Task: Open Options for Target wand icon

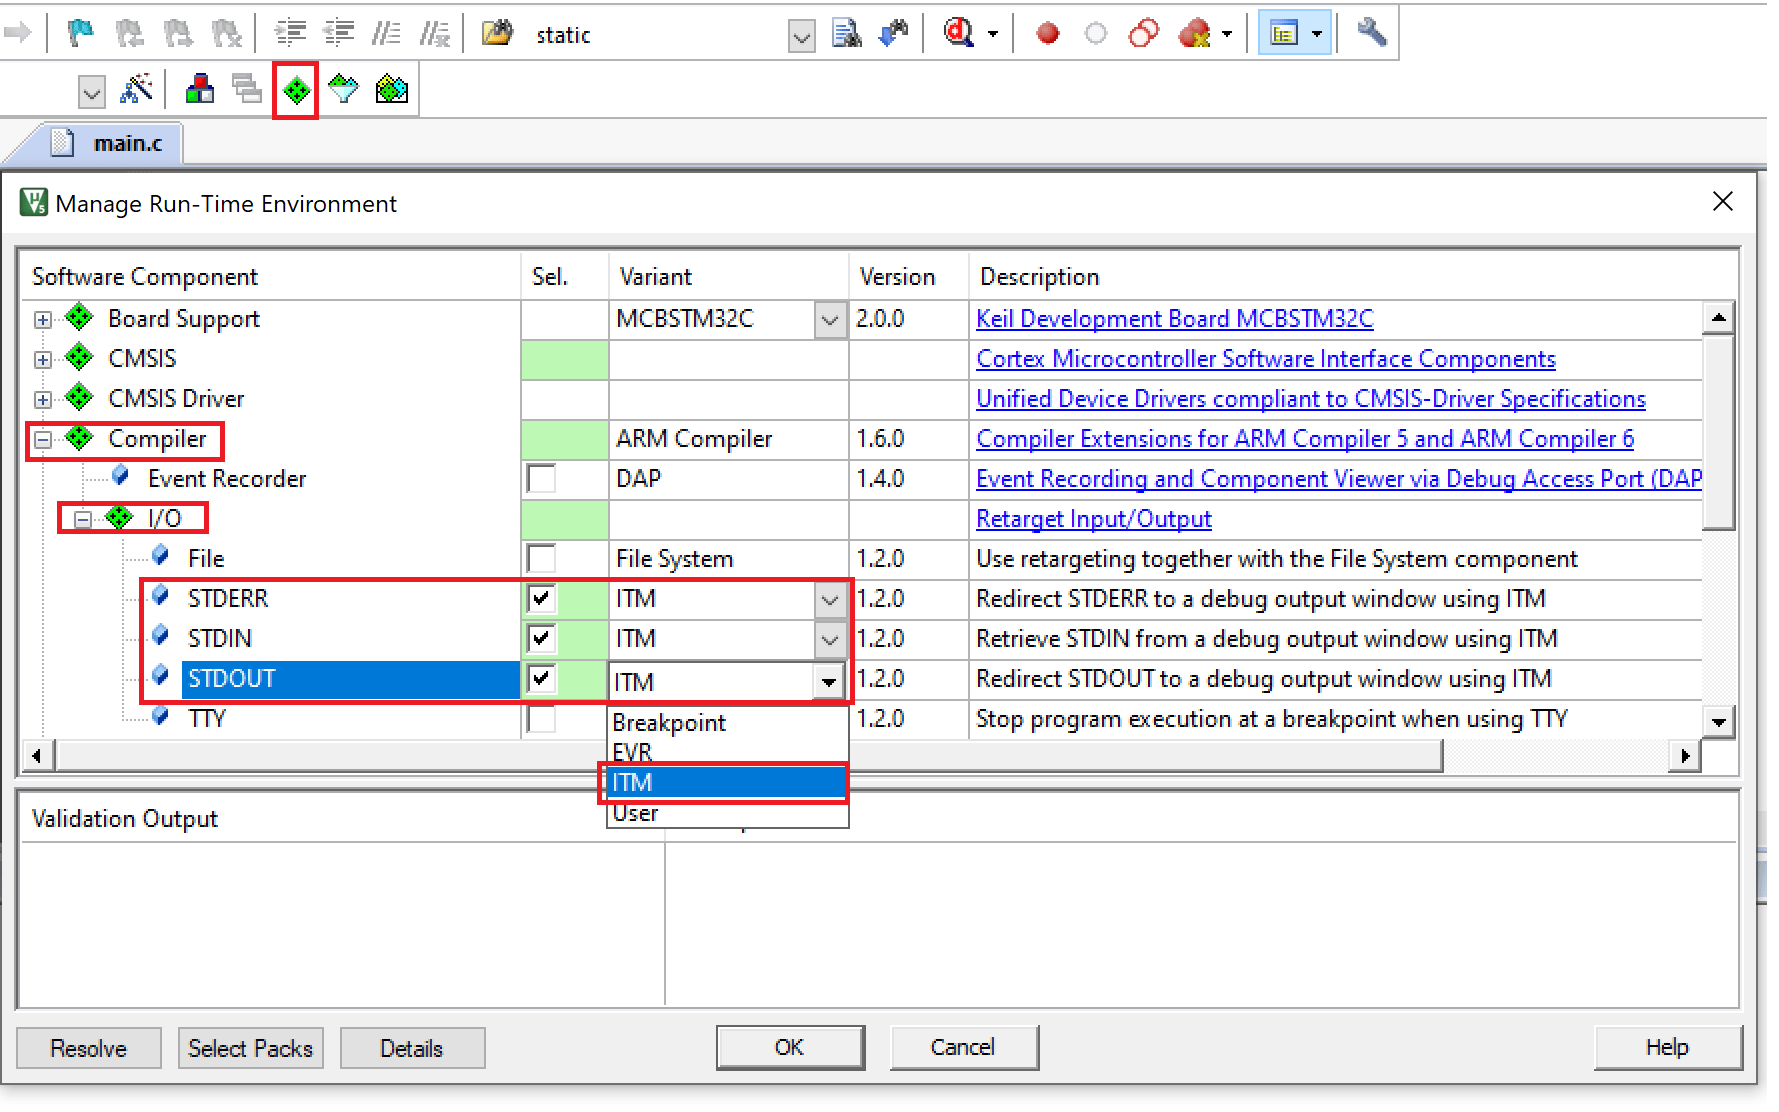Action: tap(136, 89)
